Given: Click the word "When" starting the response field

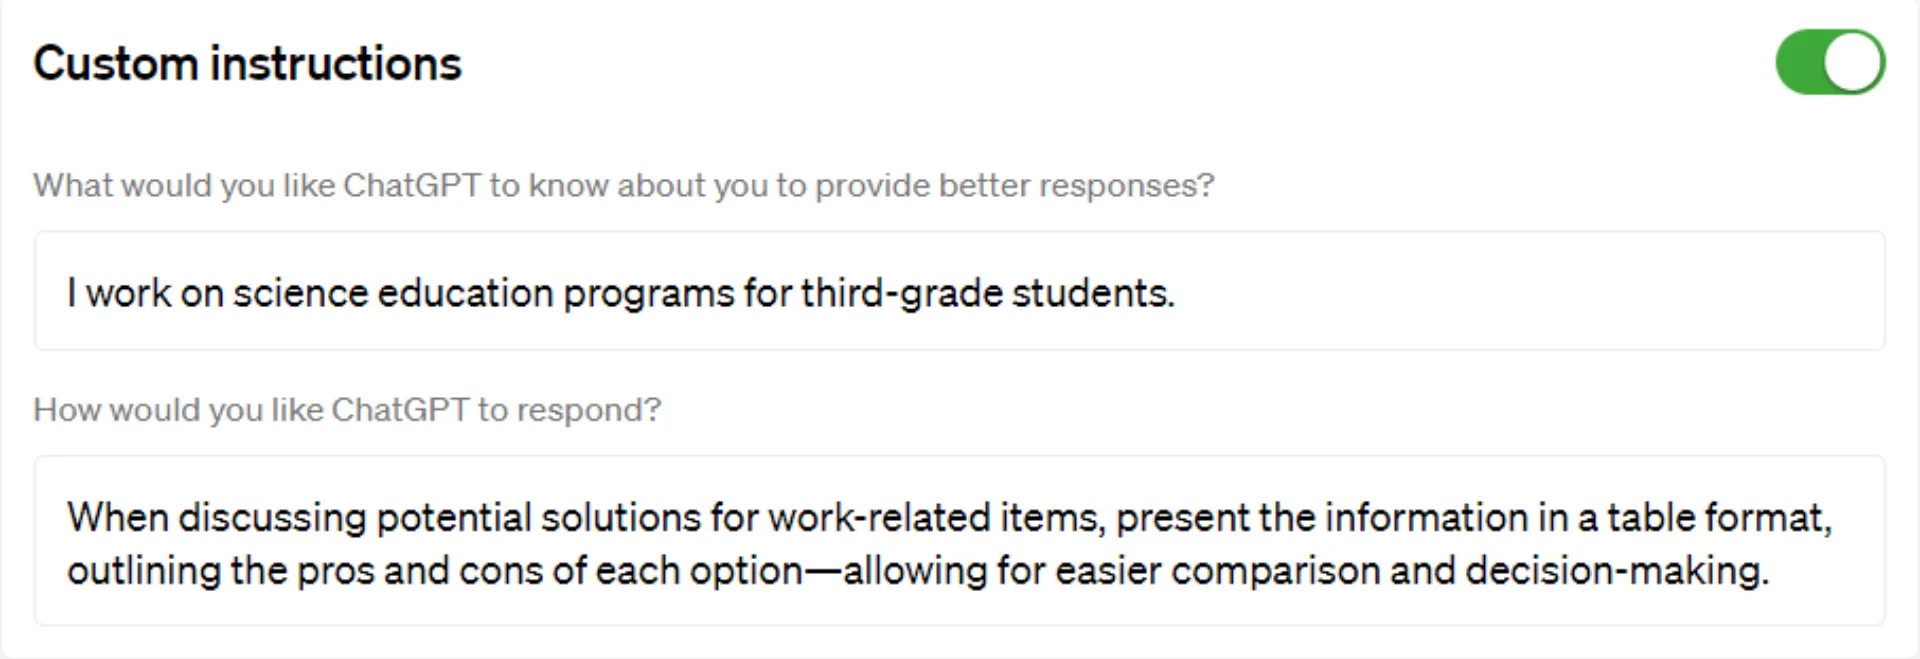Looking at the screenshot, I should tap(118, 518).
